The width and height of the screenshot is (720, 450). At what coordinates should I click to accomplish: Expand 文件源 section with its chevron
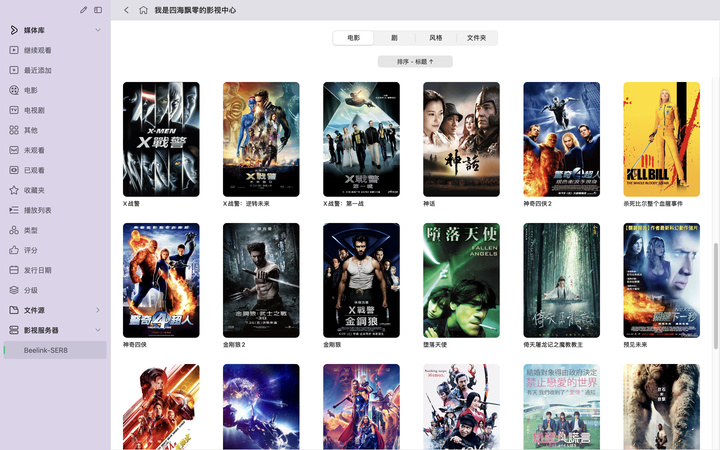[98, 310]
